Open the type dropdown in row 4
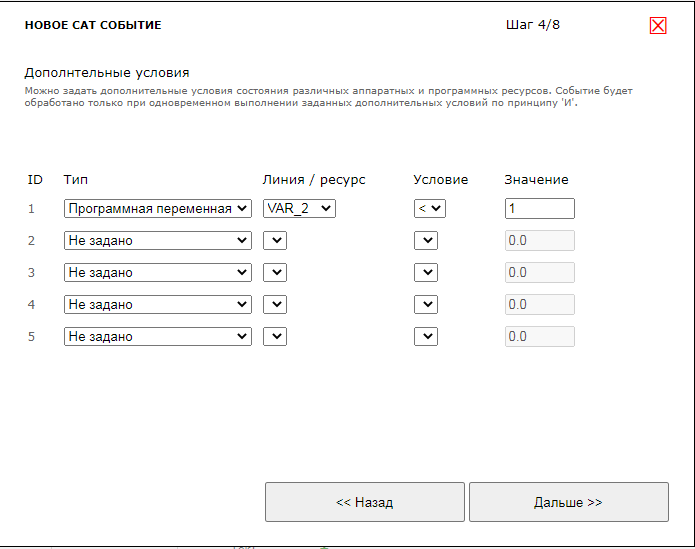695x549 pixels. click(157, 304)
